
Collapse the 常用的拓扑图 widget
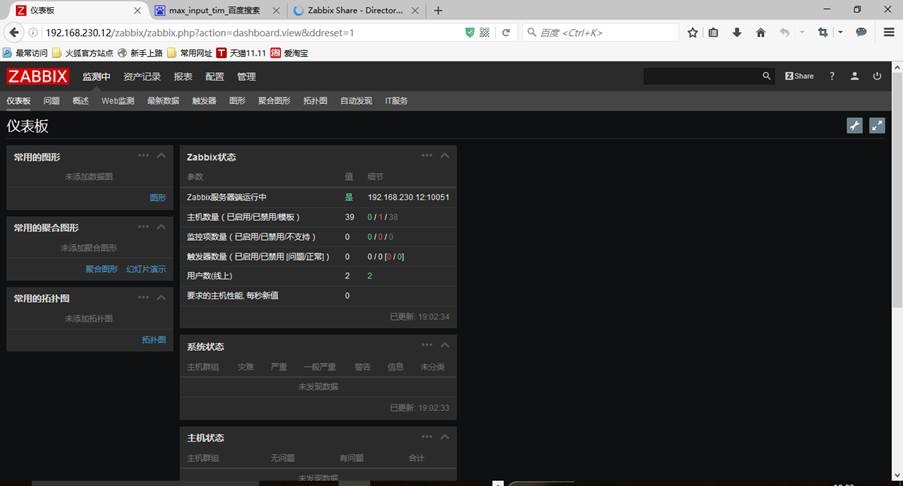point(161,298)
